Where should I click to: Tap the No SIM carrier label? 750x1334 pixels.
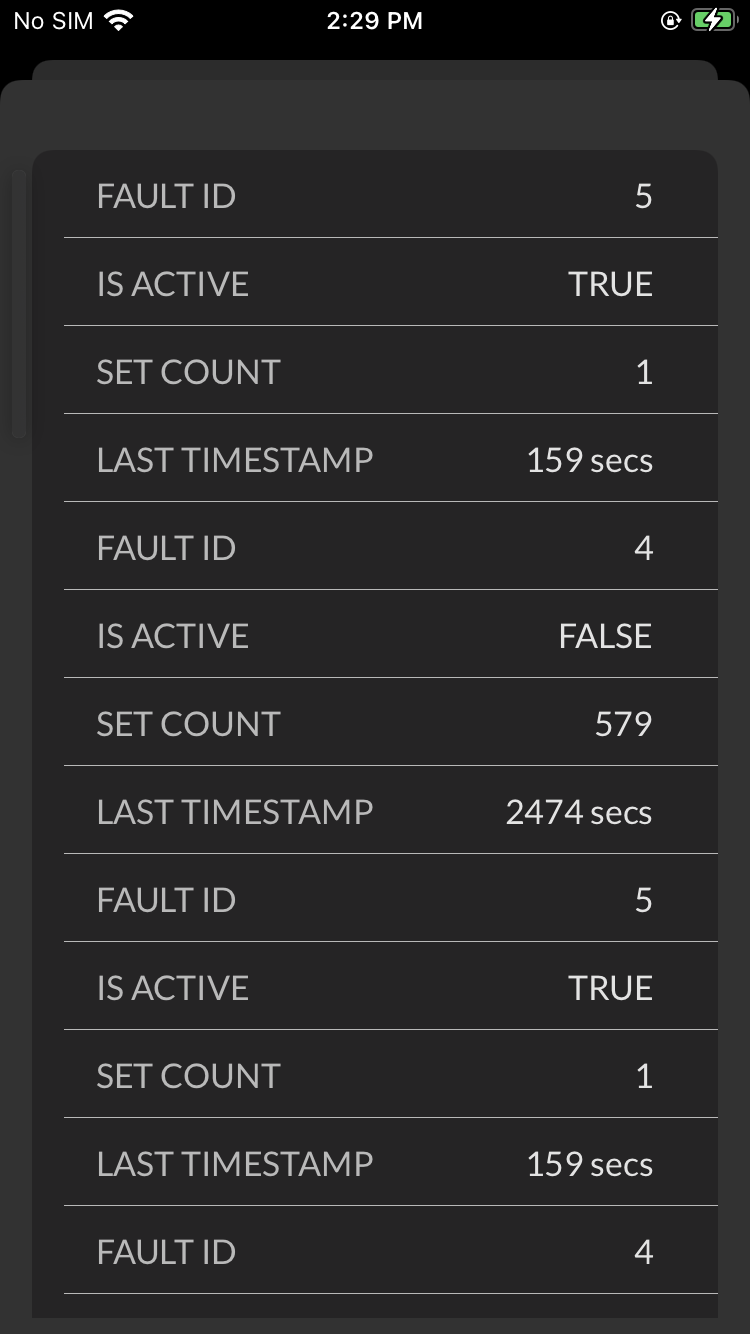(53, 21)
